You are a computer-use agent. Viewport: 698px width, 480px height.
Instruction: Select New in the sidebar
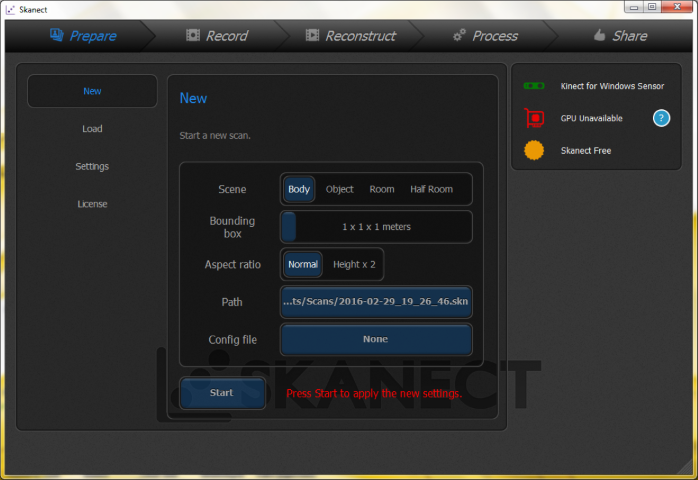(x=92, y=91)
